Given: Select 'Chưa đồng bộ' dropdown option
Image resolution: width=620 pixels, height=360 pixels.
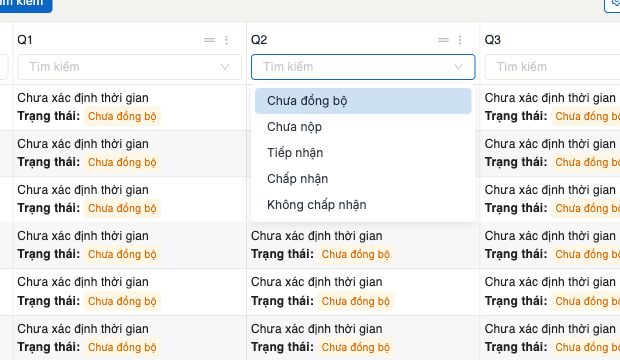Looking at the screenshot, I should coord(363,101).
